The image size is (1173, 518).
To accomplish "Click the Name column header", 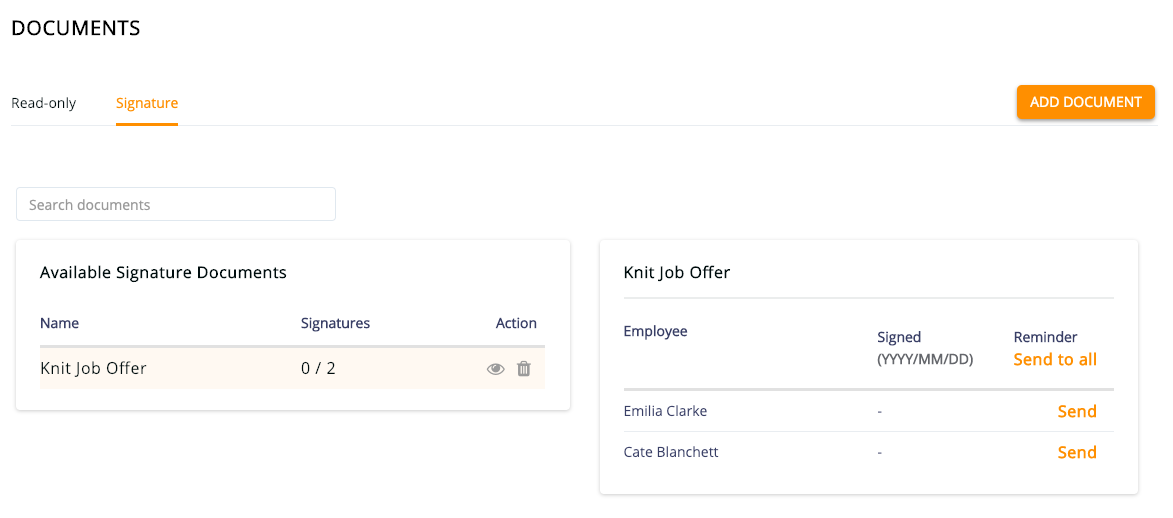I will pos(60,323).
